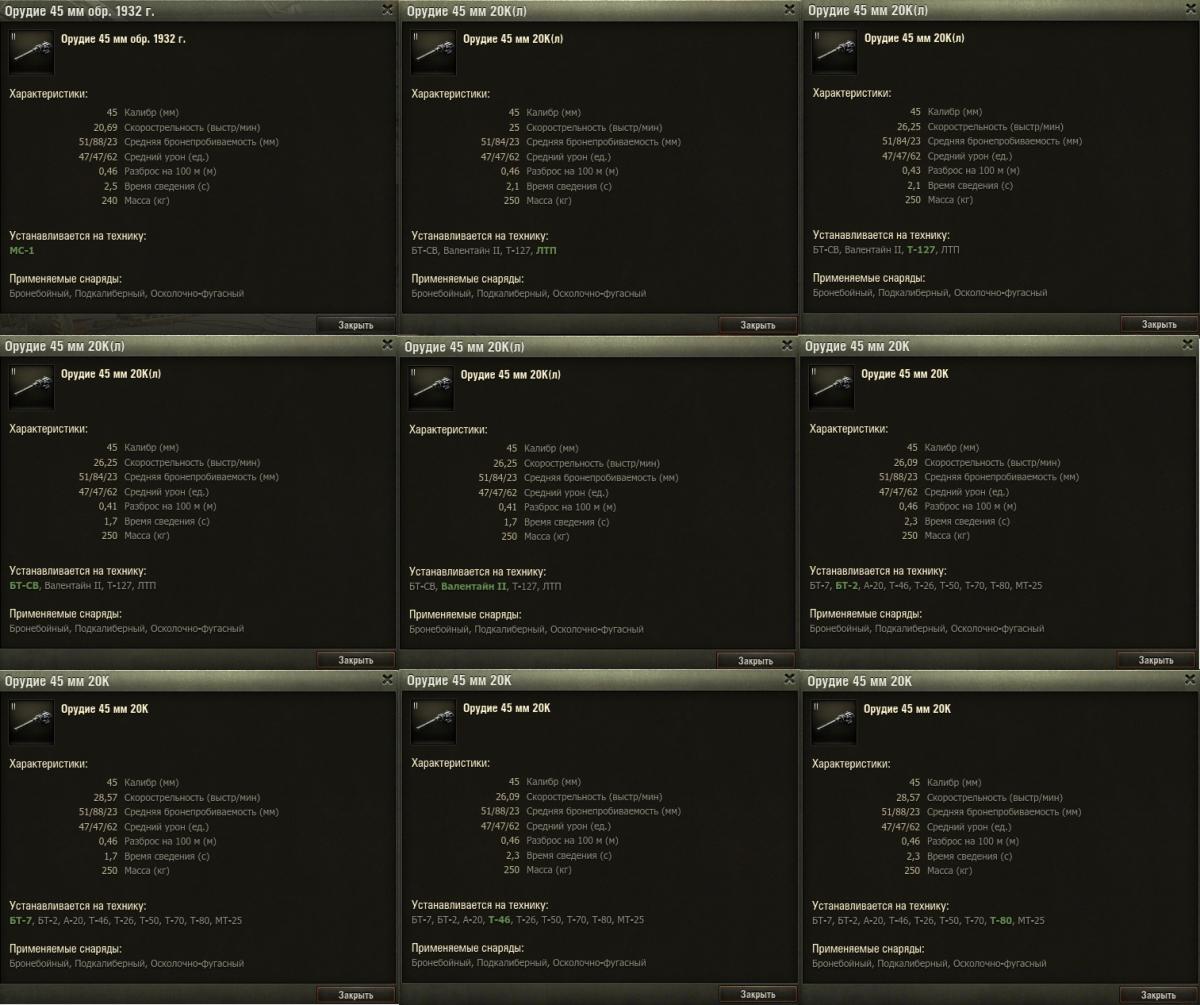
Task: Click the rate of fire value 20,69
Action: [x=105, y=127]
